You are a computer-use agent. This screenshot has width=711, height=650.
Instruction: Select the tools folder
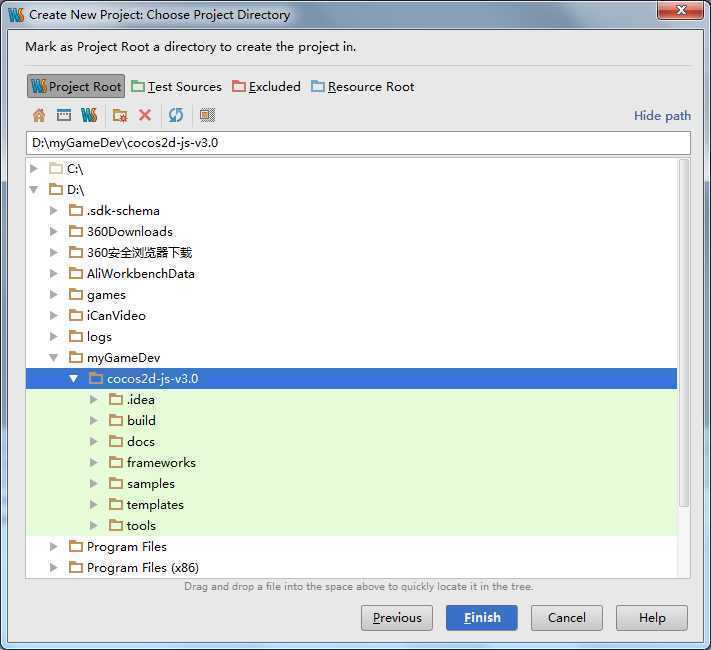tap(132, 525)
